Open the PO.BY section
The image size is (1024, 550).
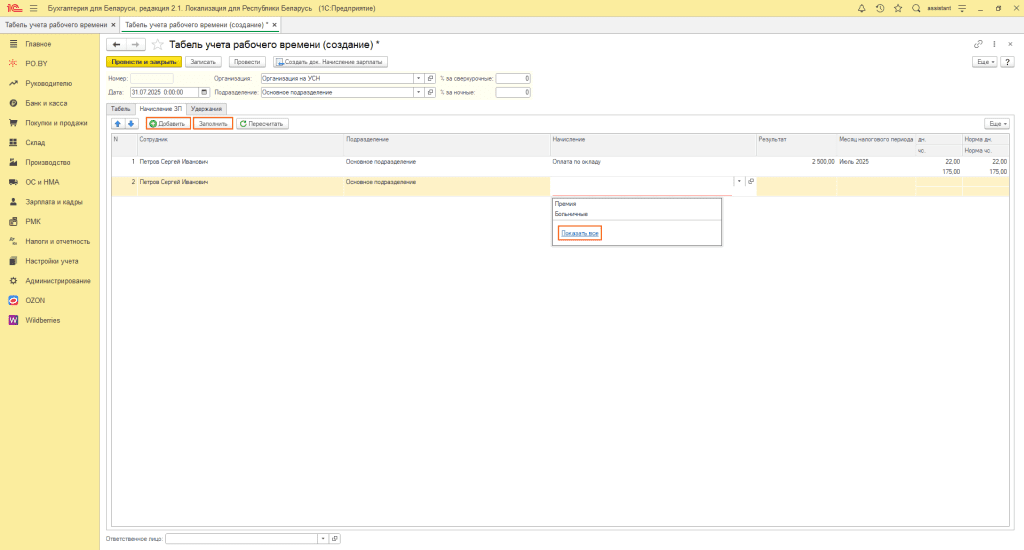(37, 64)
